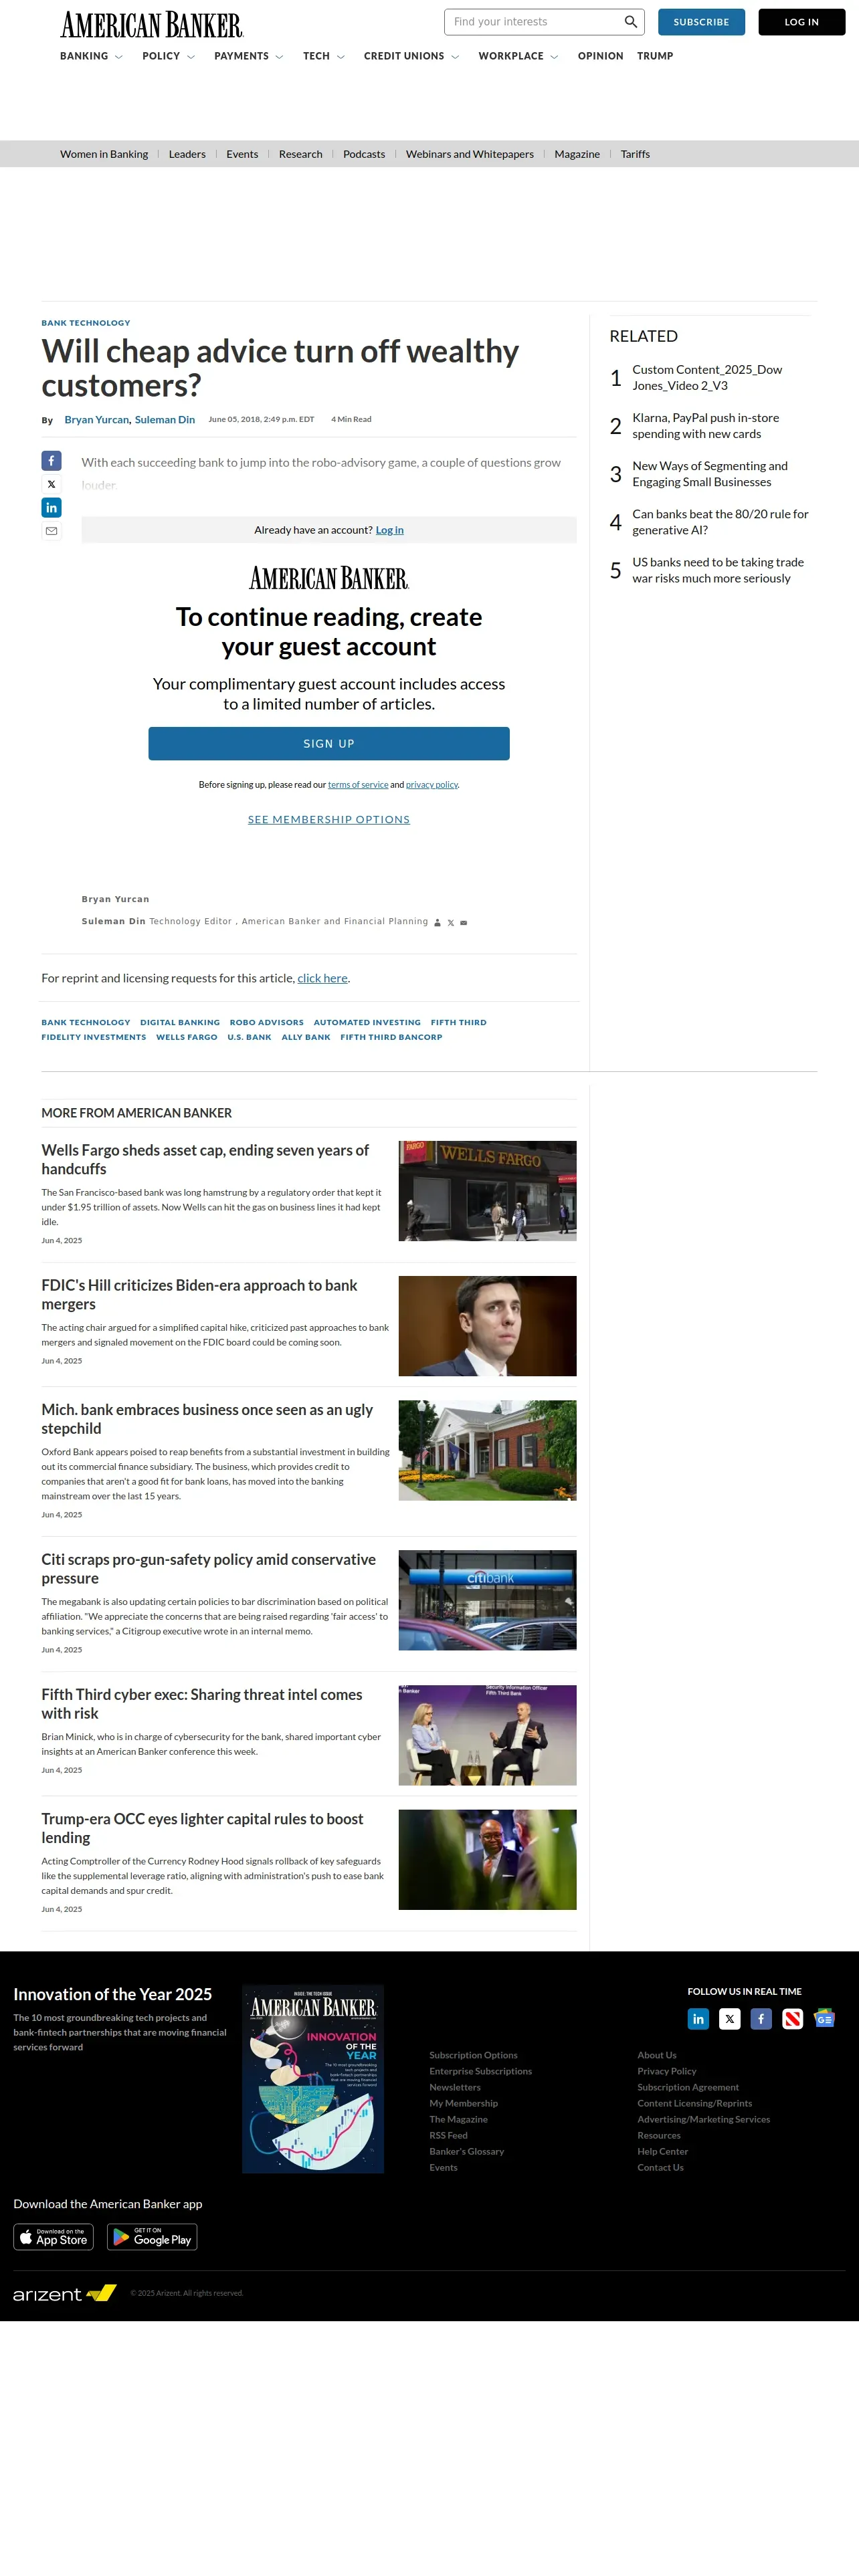This screenshot has width=859, height=2576.
Task: Open Citibank article thumbnail
Action: [x=487, y=1600]
